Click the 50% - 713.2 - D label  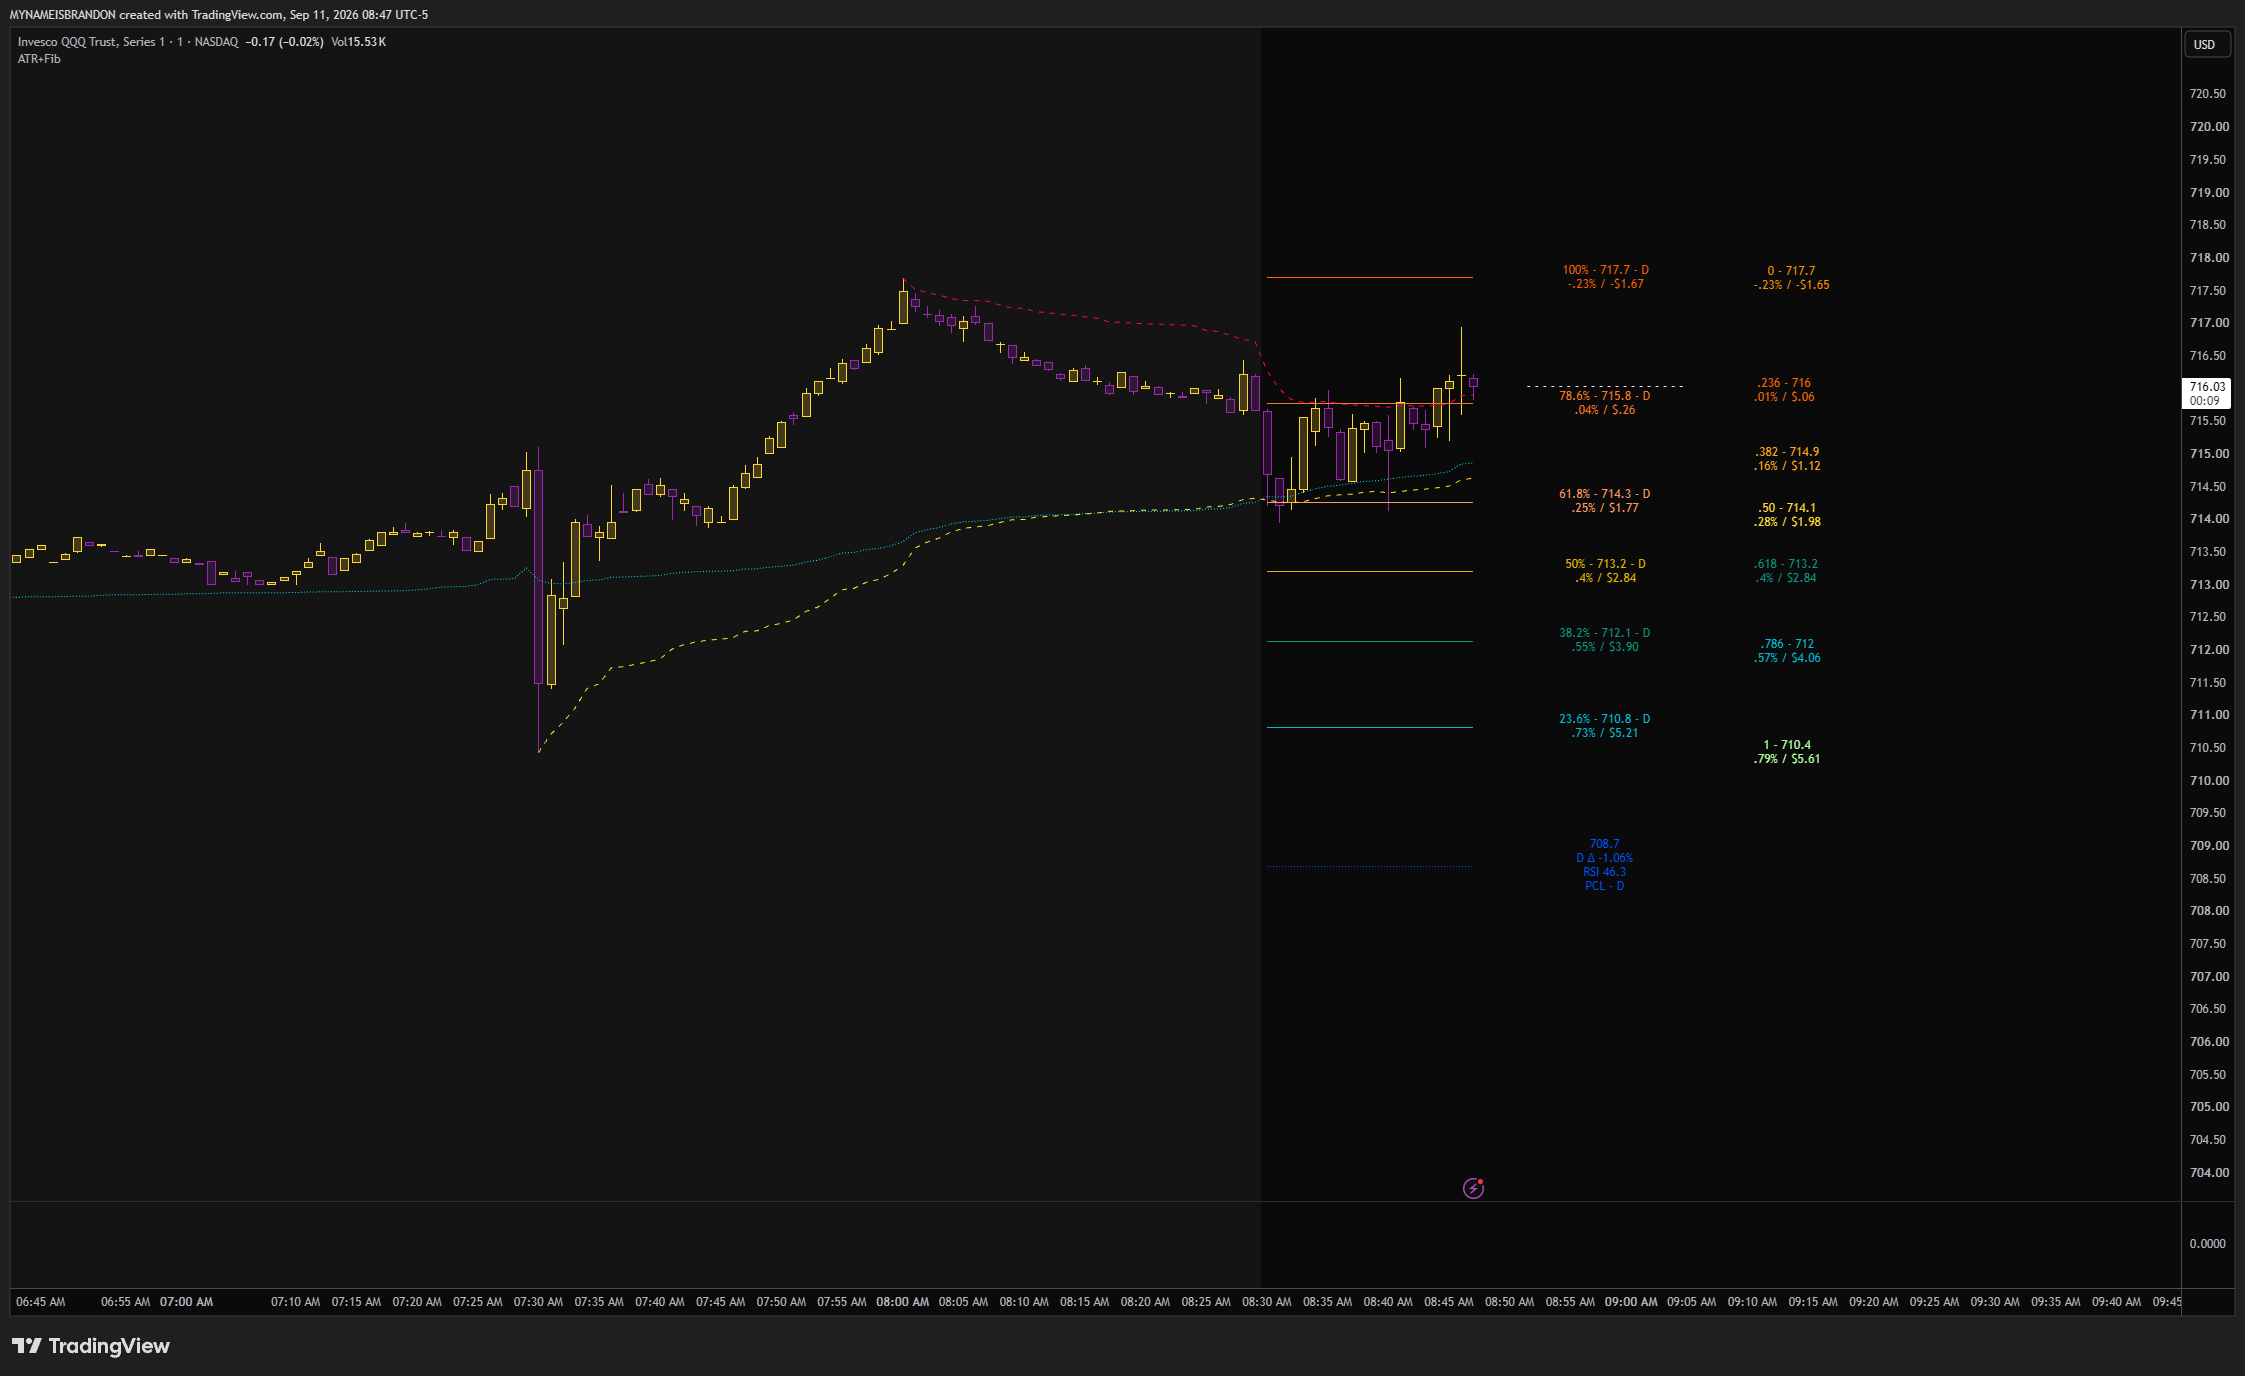[1605, 571]
